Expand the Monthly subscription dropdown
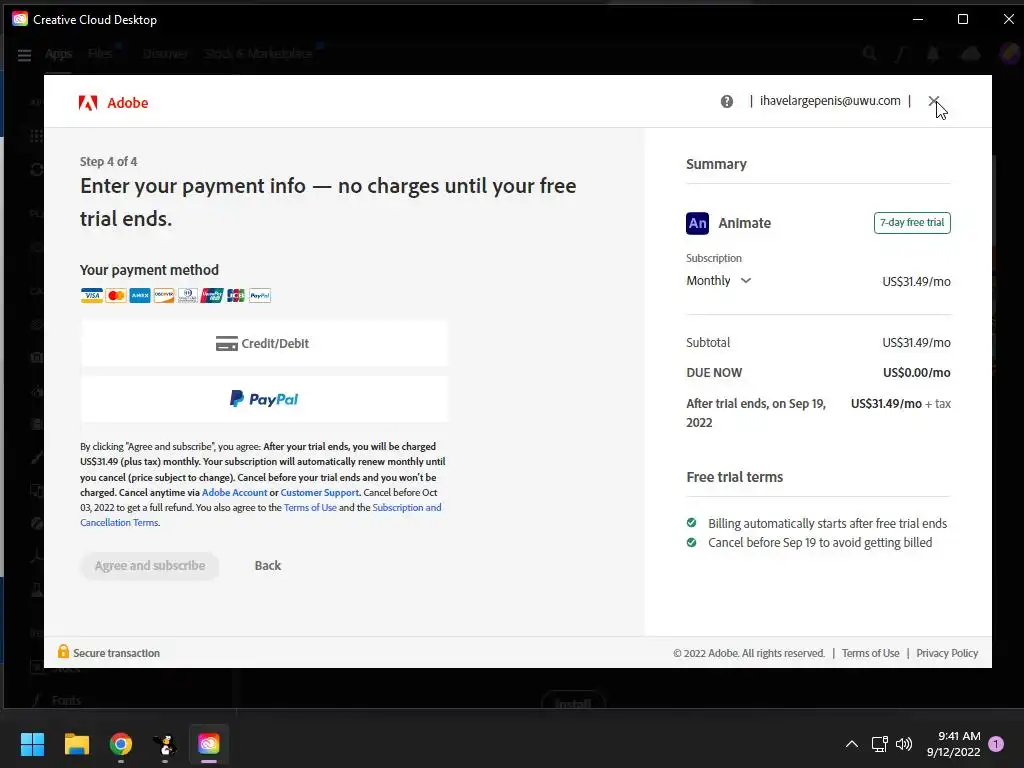 [718, 280]
